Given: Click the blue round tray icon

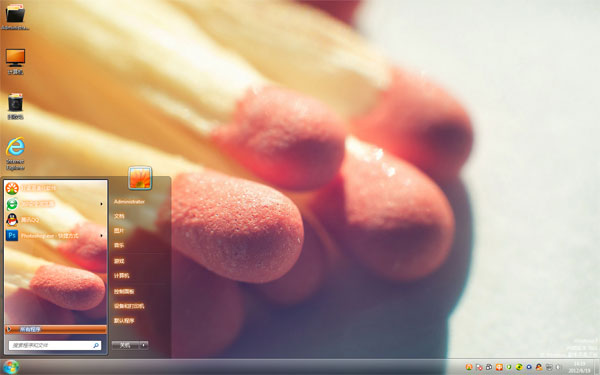Looking at the screenshot, I should coord(529,367).
